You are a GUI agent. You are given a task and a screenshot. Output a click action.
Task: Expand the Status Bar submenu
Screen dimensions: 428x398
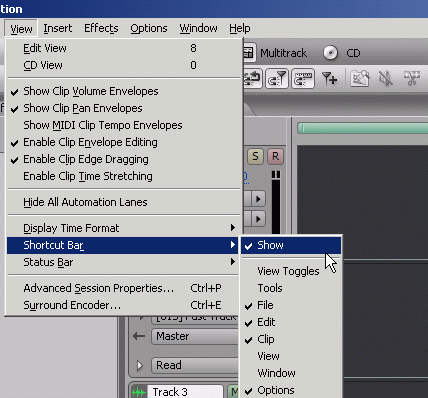(124, 262)
